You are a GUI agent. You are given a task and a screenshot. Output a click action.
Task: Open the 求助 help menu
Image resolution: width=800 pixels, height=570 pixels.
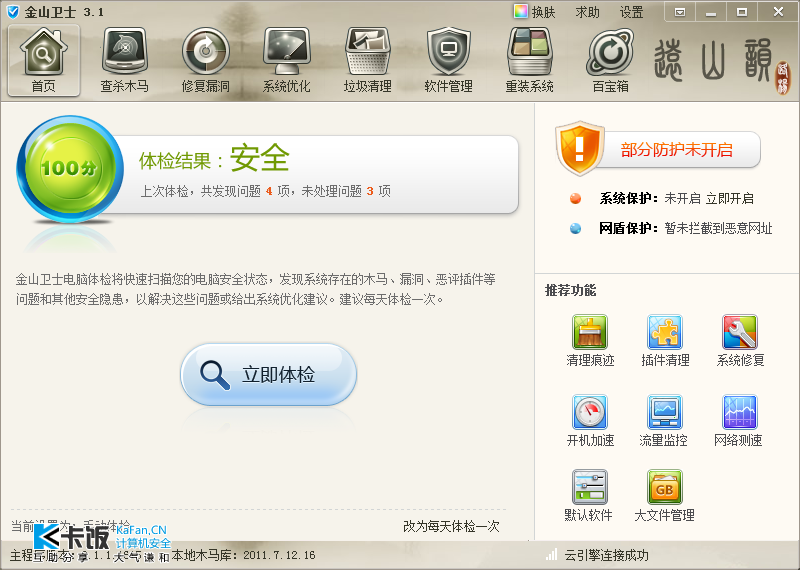click(587, 12)
